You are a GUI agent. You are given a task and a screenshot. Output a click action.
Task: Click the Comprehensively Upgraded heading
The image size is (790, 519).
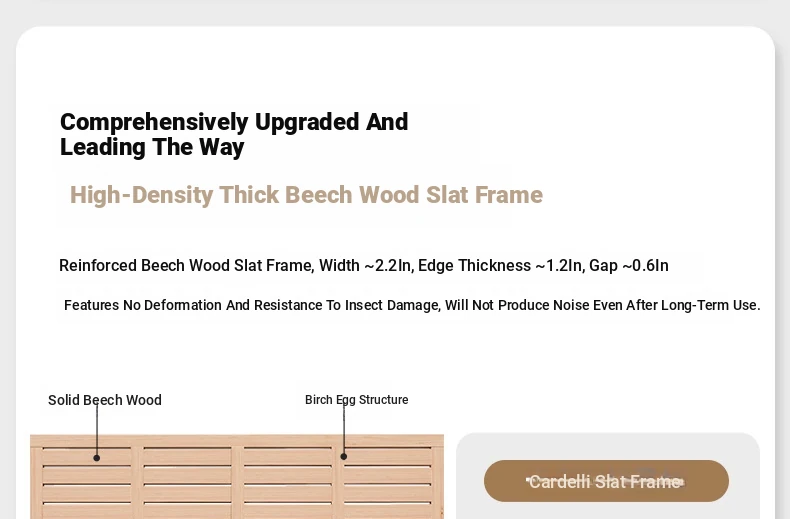pyautogui.click(x=234, y=134)
